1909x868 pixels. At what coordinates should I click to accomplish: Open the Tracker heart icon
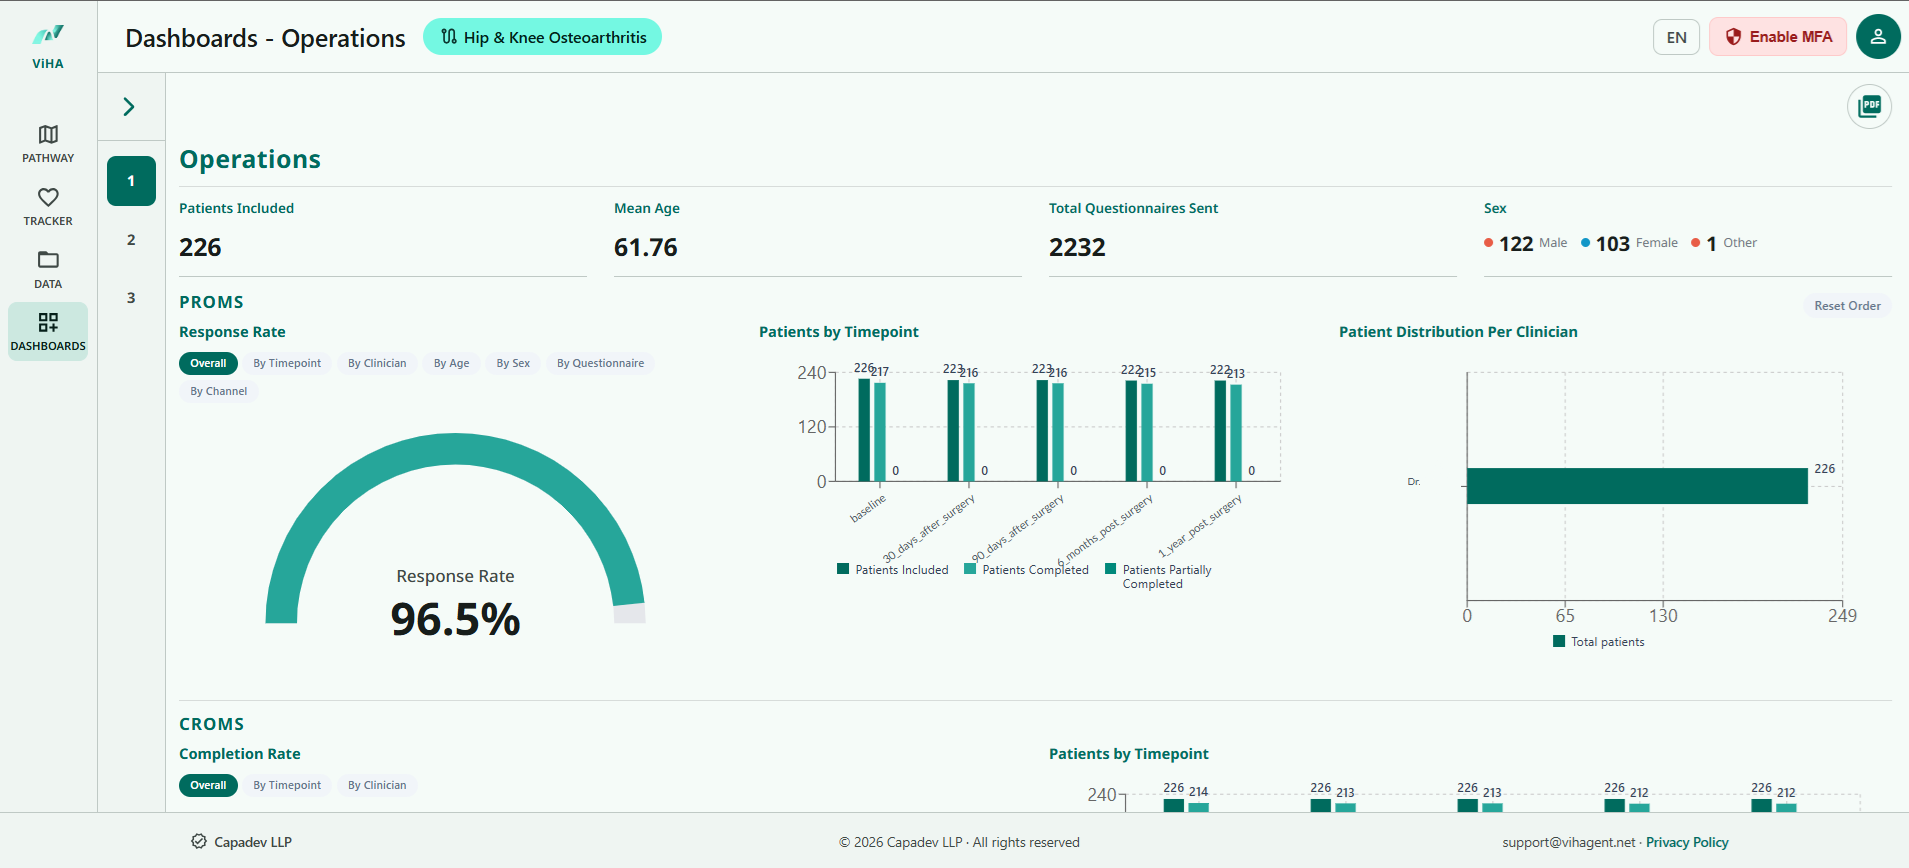48,197
